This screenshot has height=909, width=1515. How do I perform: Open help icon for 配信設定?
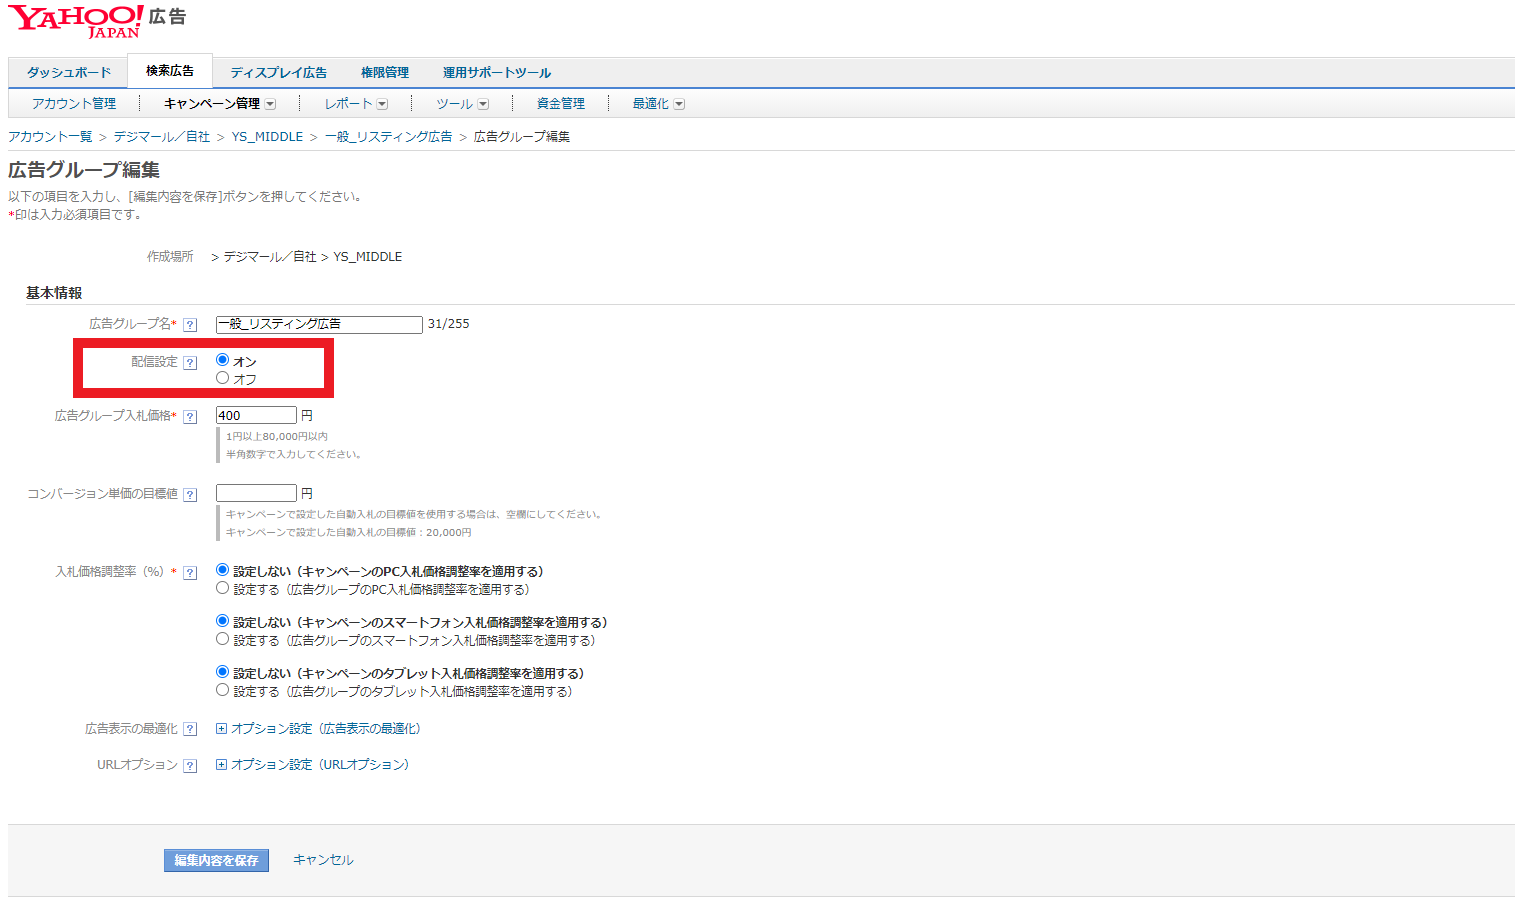190,363
